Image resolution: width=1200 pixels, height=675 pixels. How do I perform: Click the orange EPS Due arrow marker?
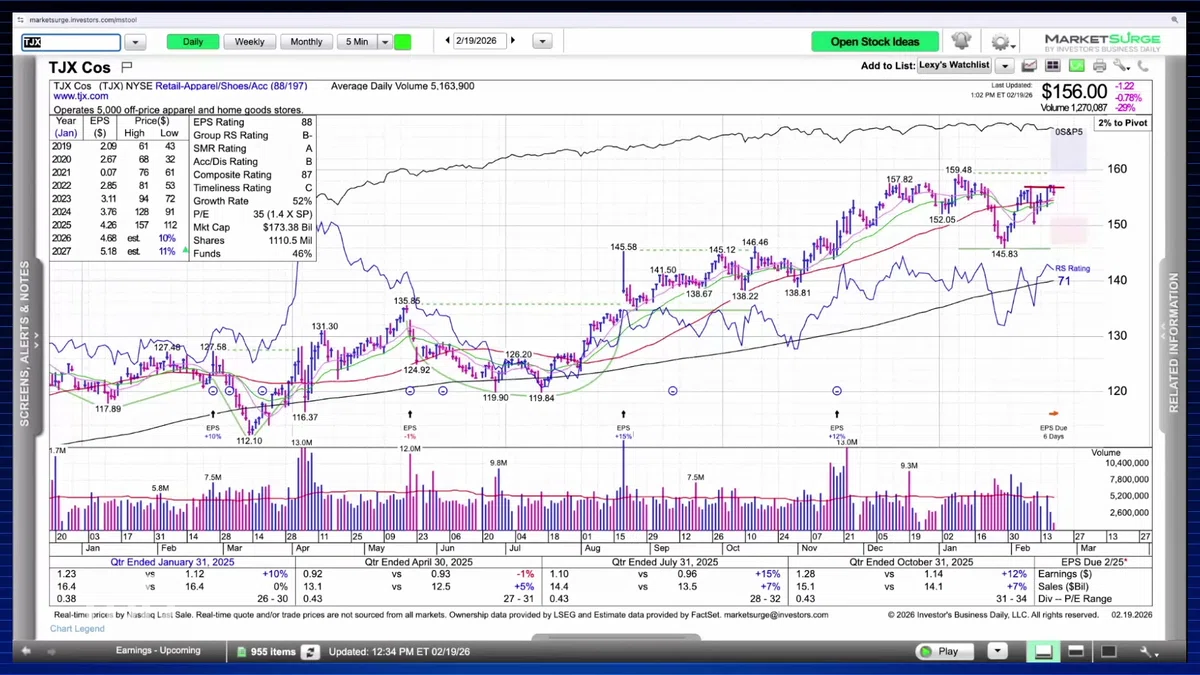click(x=1053, y=413)
